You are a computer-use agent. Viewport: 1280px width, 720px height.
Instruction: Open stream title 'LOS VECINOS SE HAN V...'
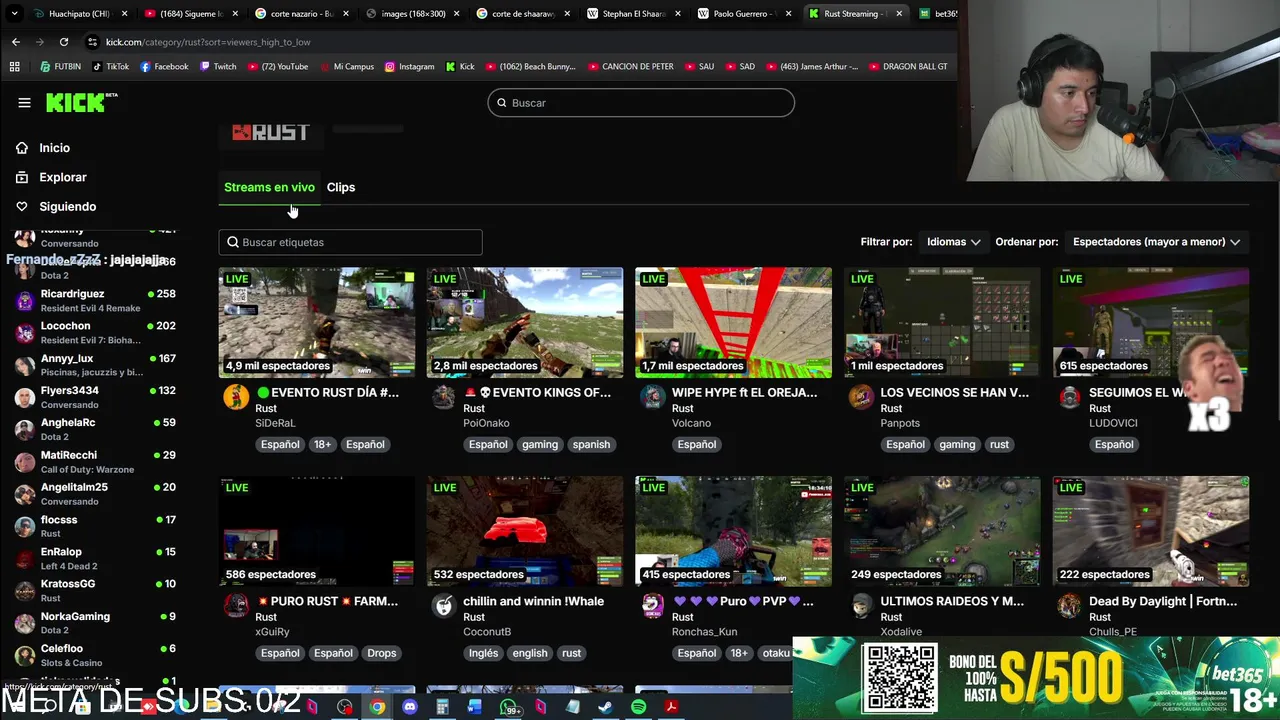coord(954,393)
